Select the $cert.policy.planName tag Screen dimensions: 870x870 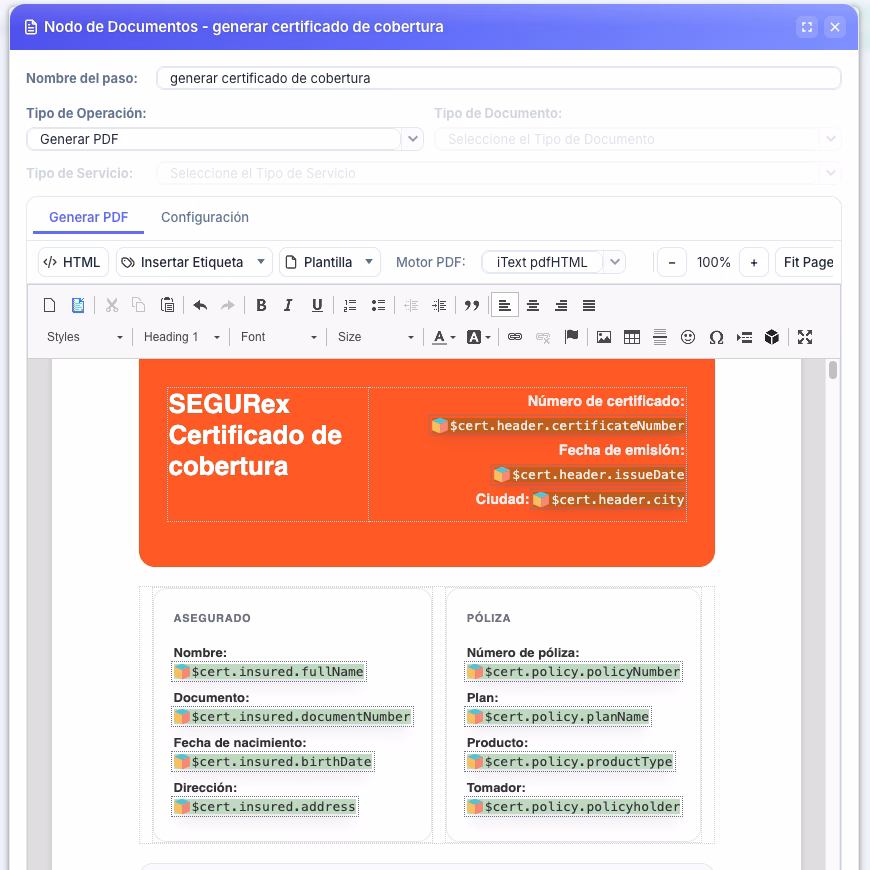558,717
